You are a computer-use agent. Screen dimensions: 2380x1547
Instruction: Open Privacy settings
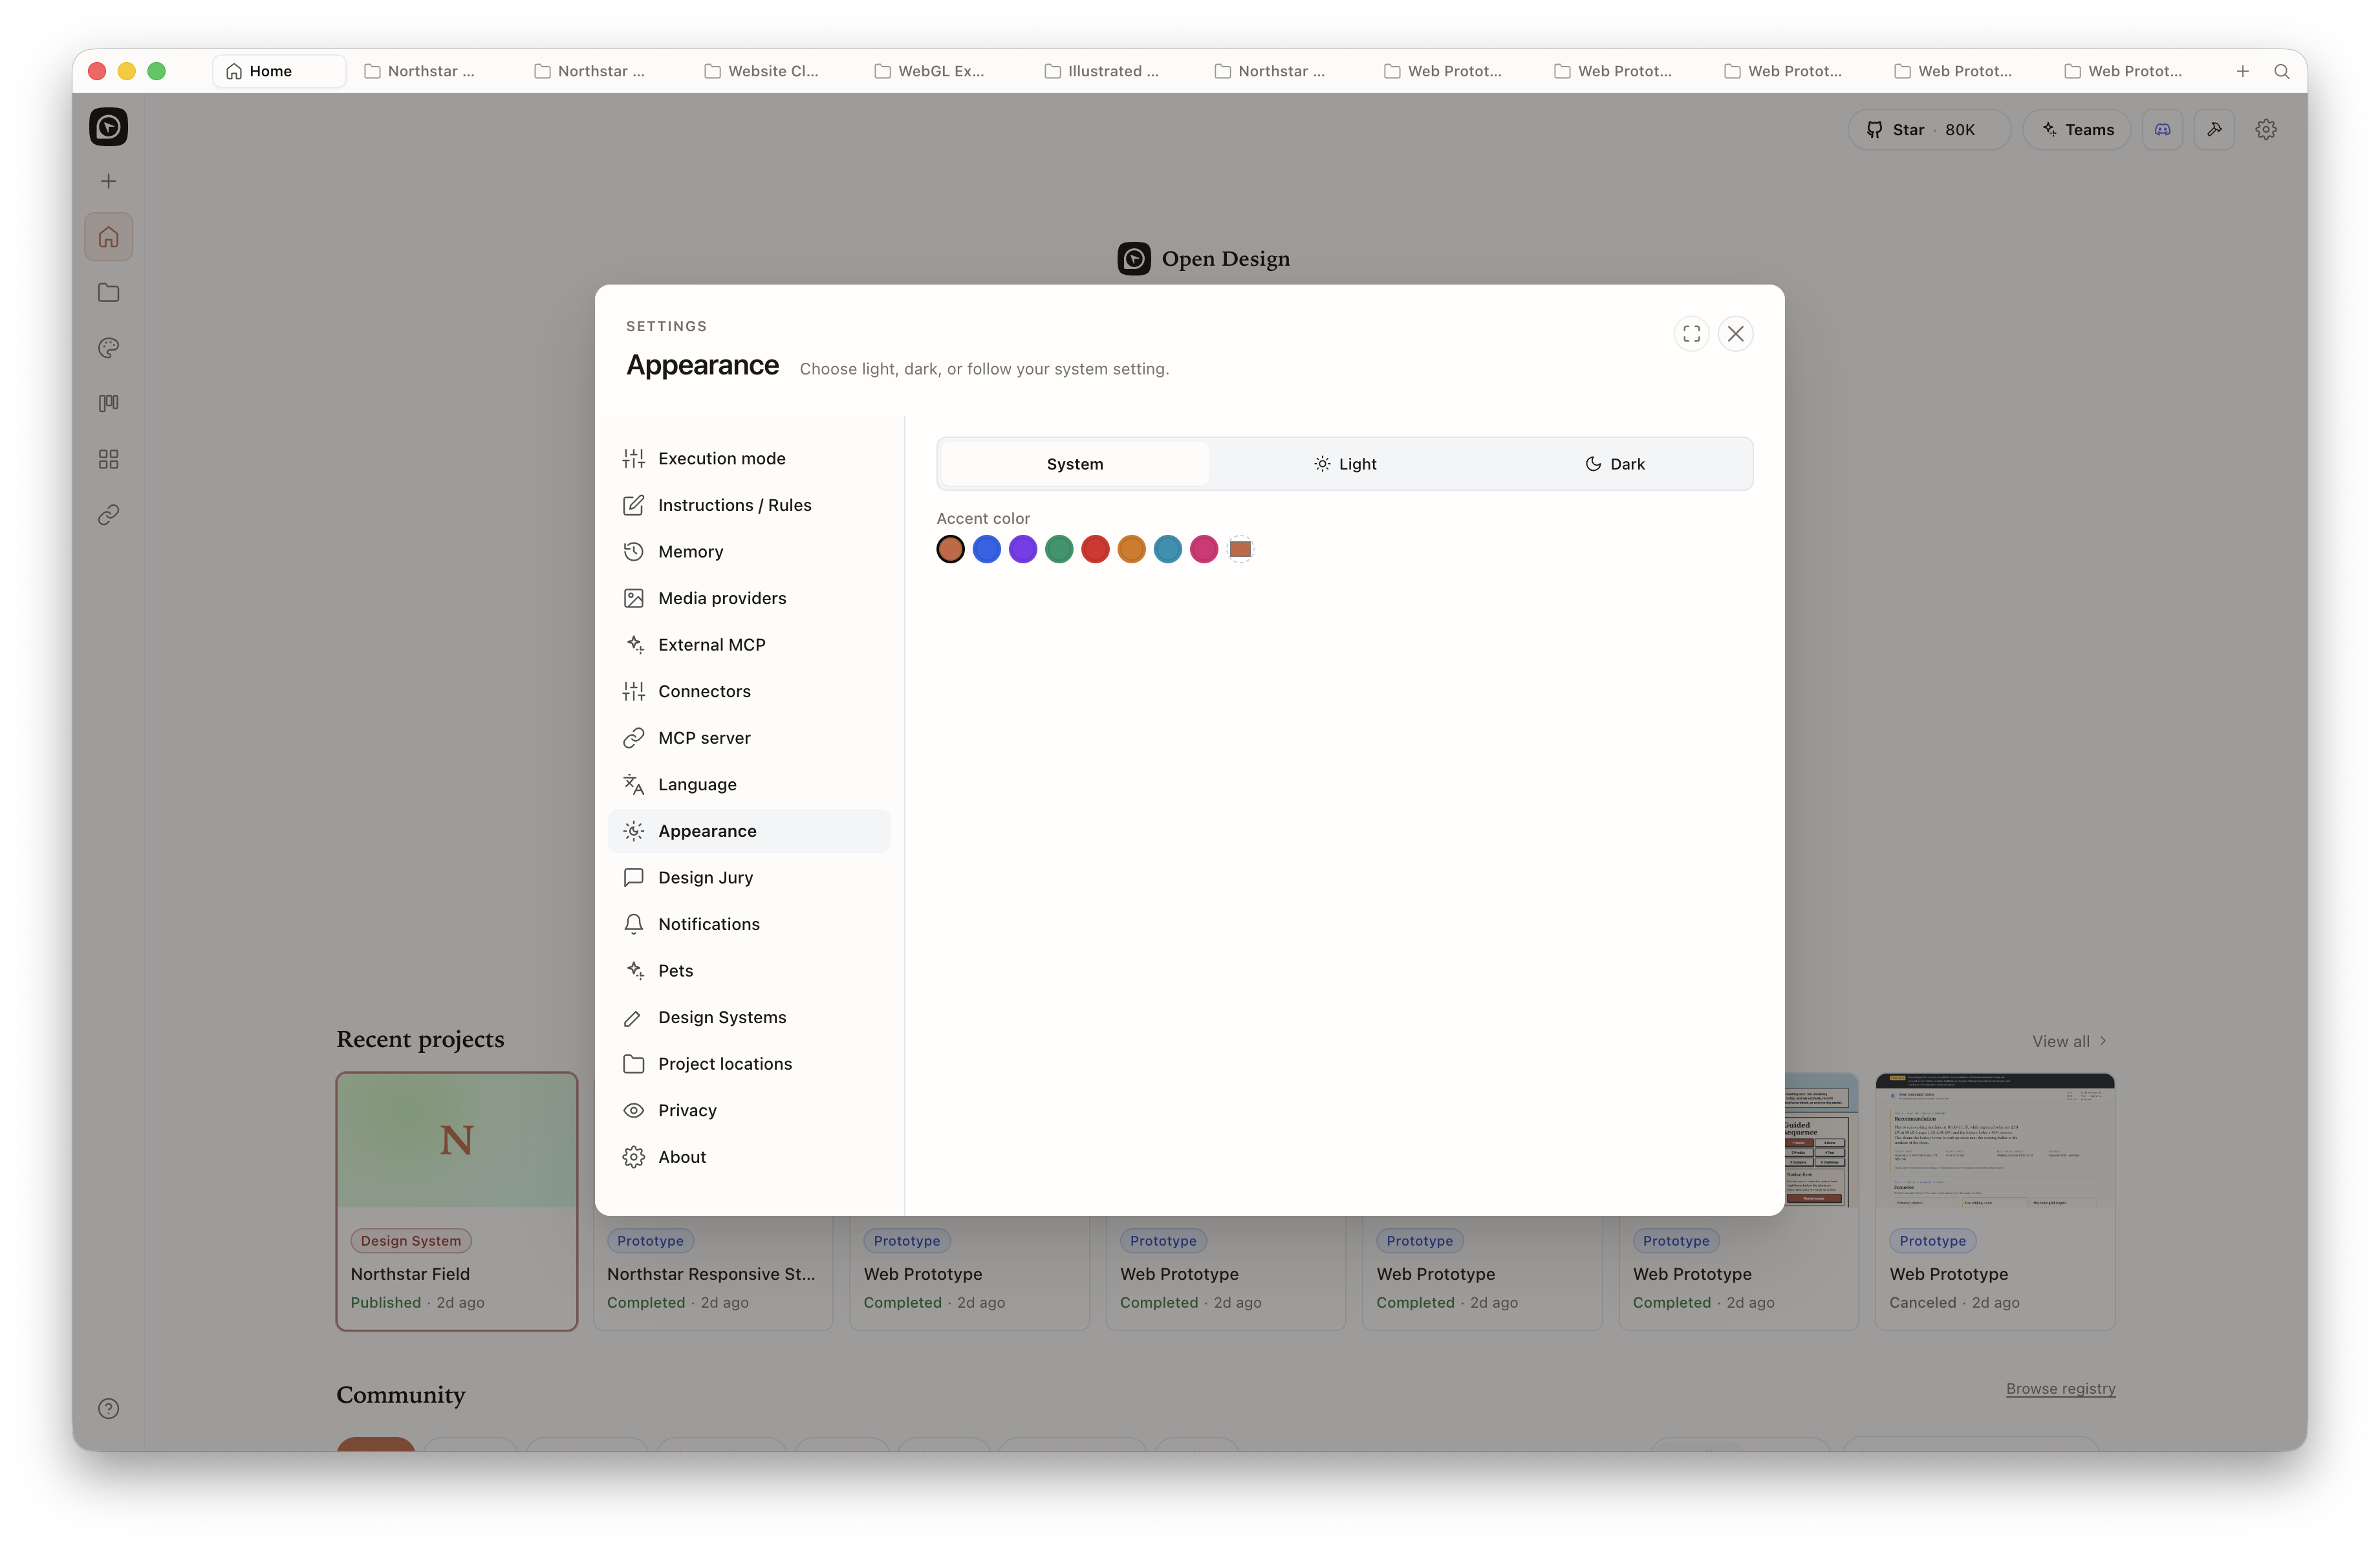(749, 1110)
